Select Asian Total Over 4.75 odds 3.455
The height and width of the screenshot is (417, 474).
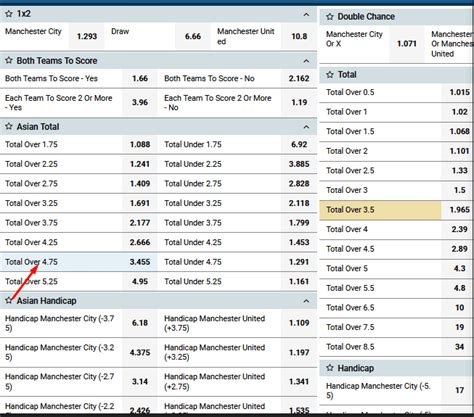pyautogui.click(x=140, y=262)
